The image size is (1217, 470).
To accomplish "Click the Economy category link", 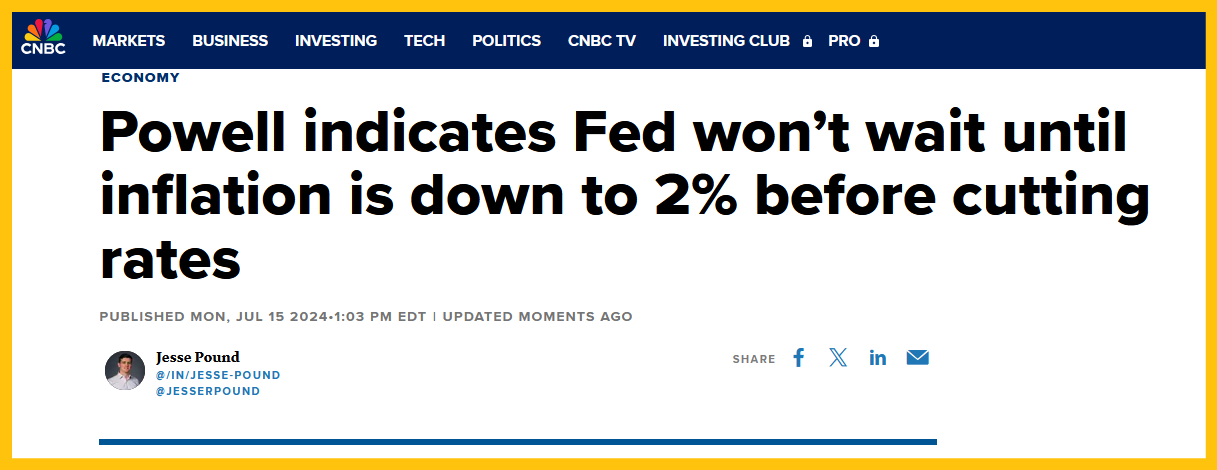I will coord(140,77).
